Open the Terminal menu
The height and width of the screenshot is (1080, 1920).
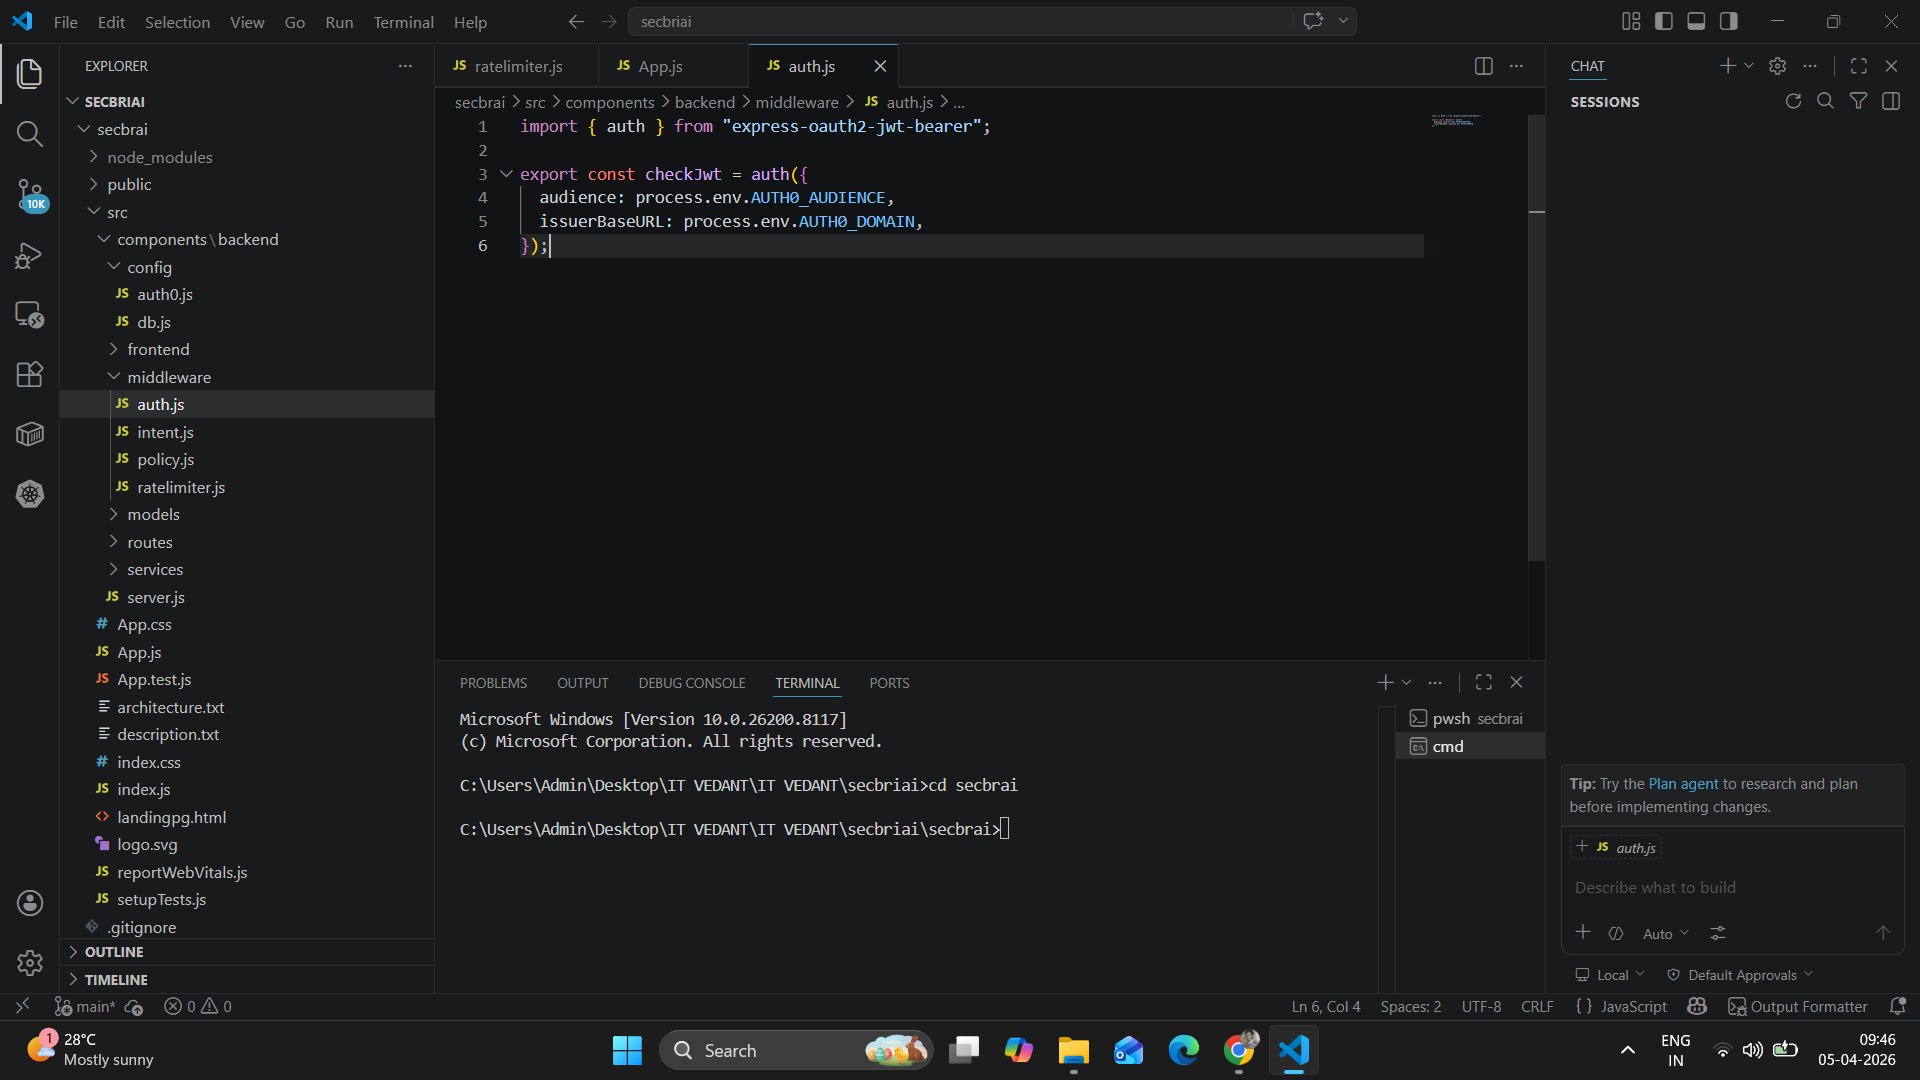[x=403, y=22]
